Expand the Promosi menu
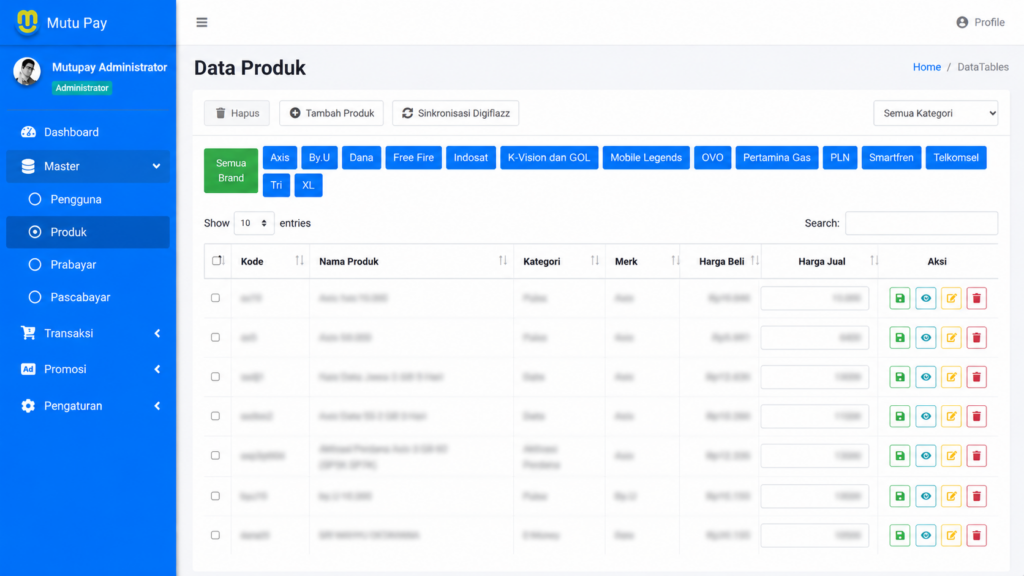1024x576 pixels. [88, 369]
